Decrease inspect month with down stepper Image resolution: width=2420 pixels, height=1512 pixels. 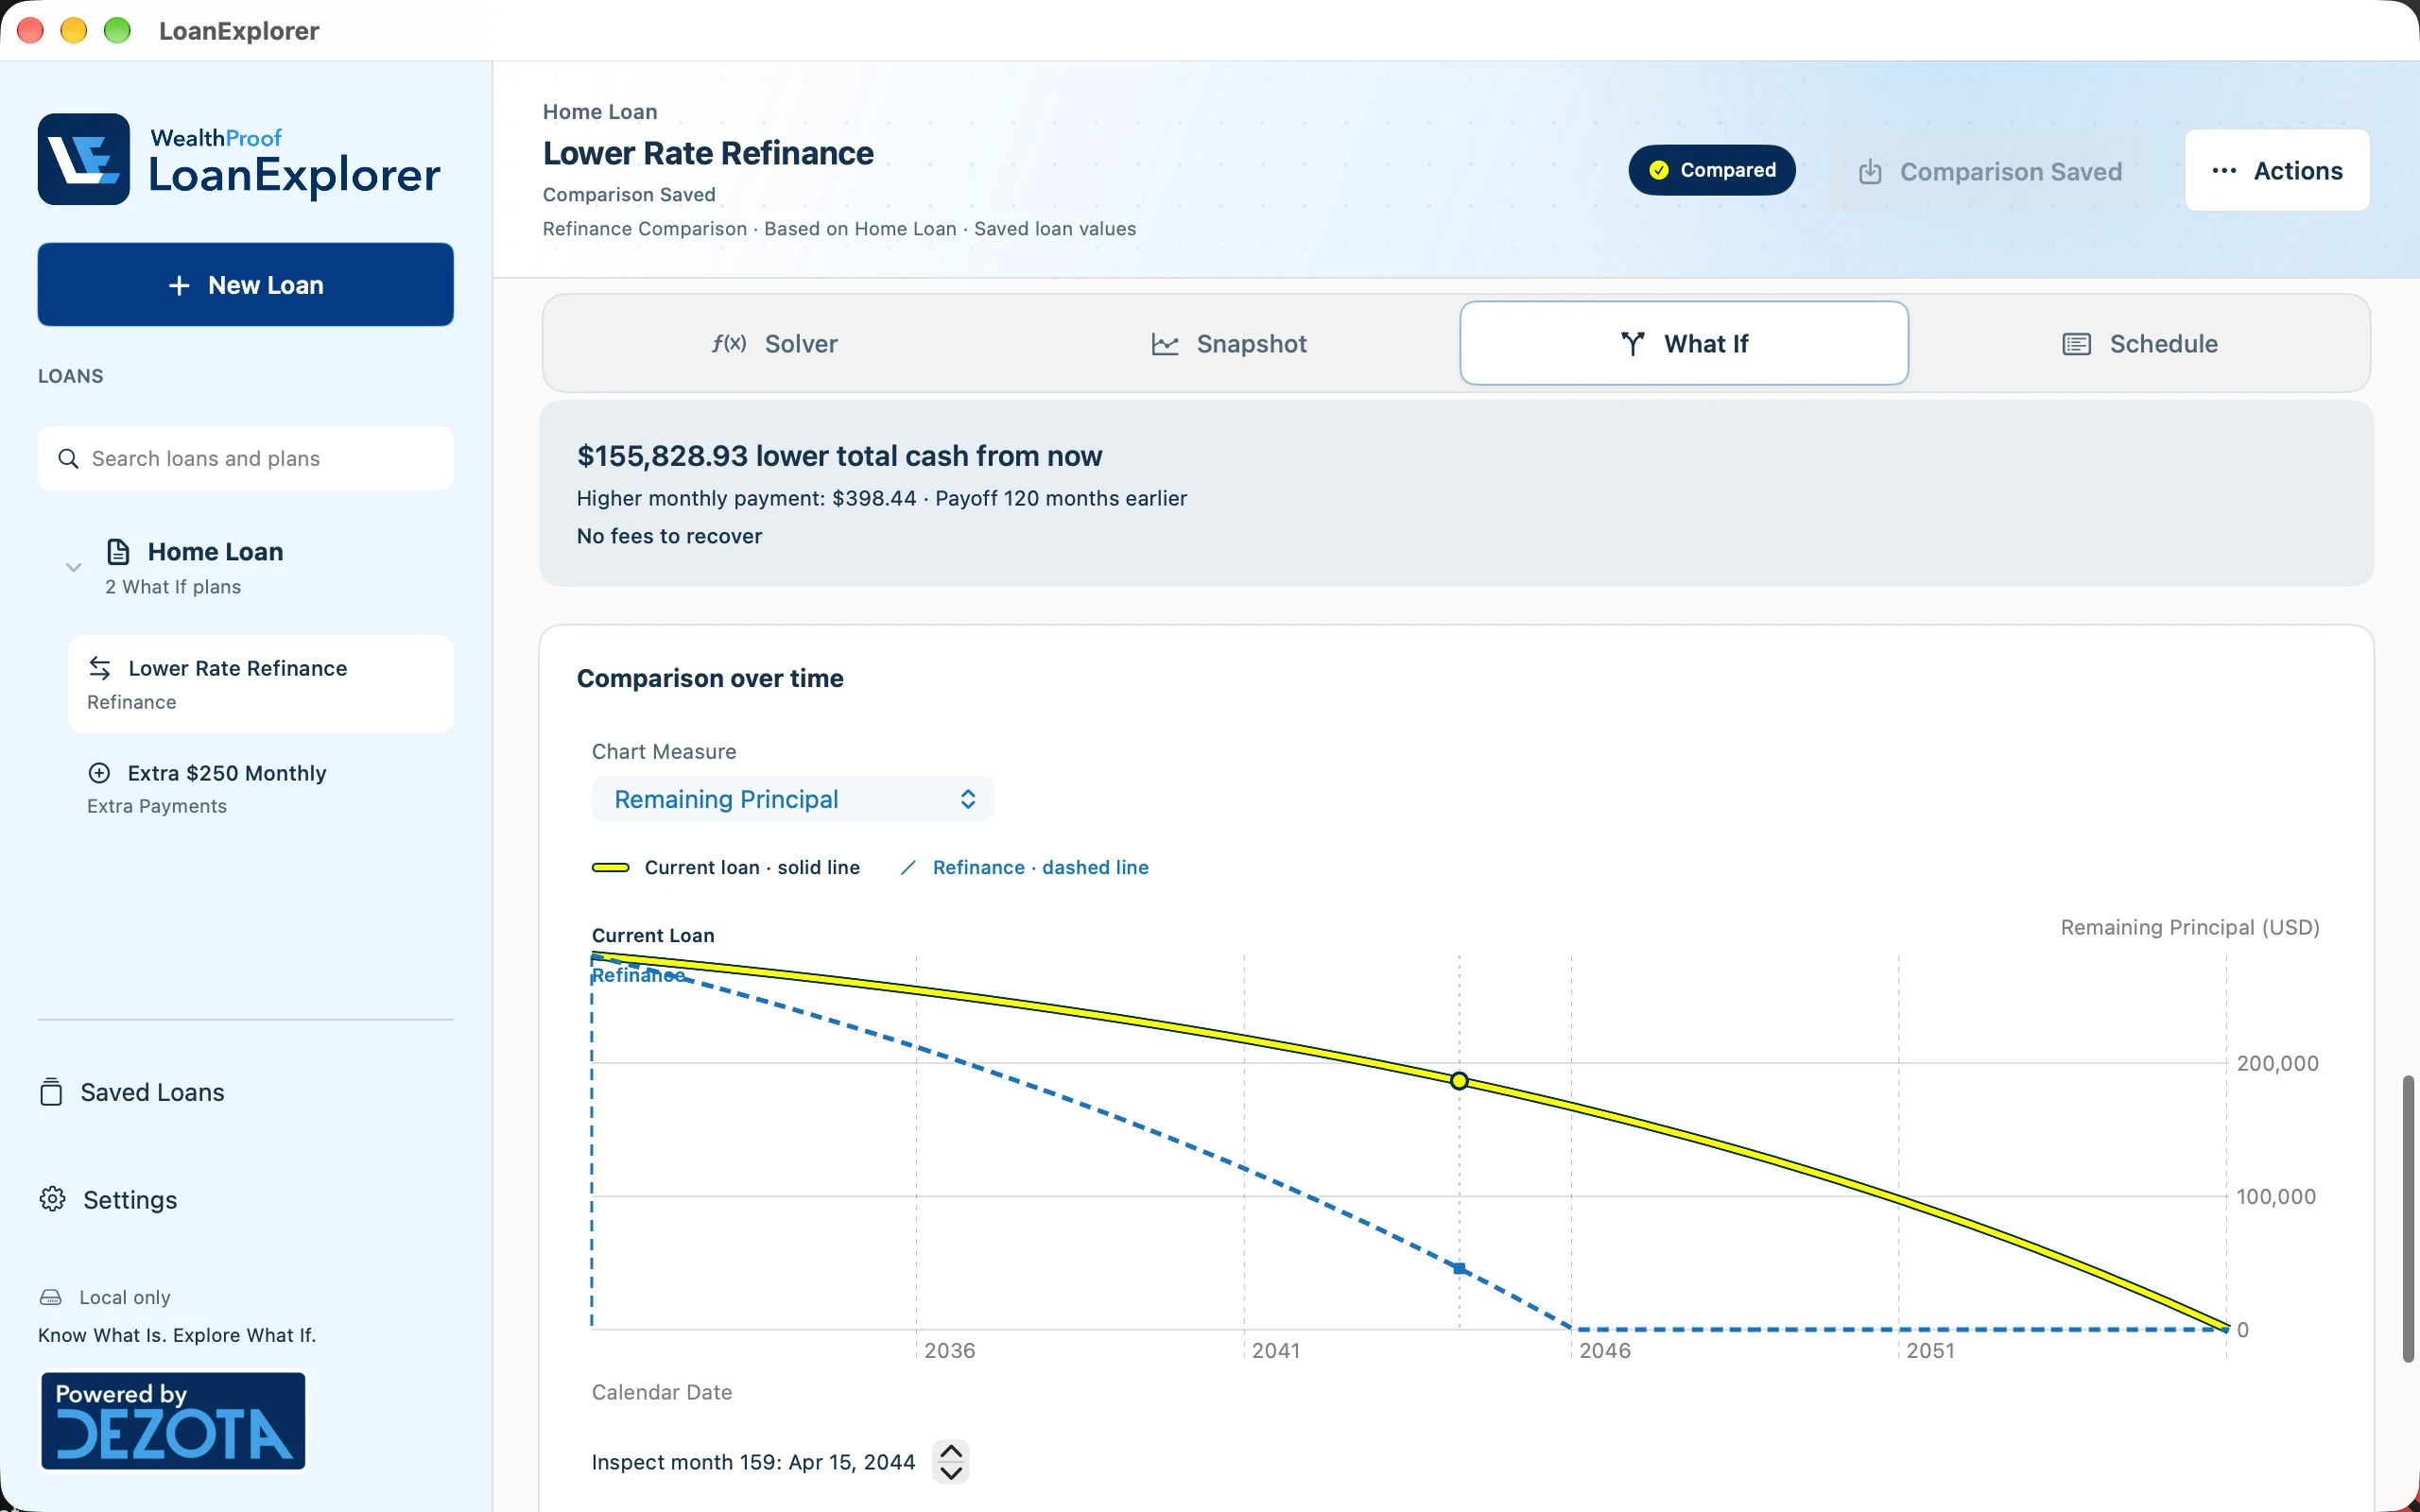(x=951, y=1473)
